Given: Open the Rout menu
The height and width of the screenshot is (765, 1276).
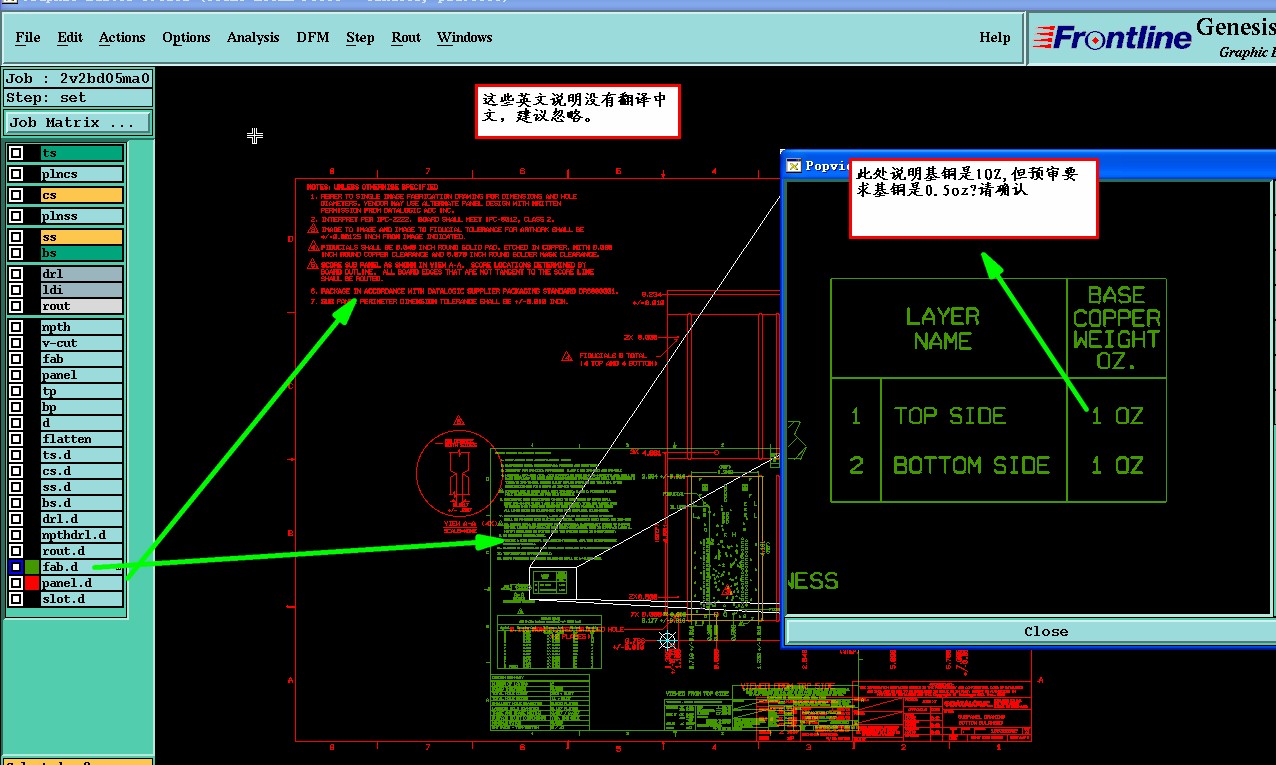Looking at the screenshot, I should (x=406, y=37).
